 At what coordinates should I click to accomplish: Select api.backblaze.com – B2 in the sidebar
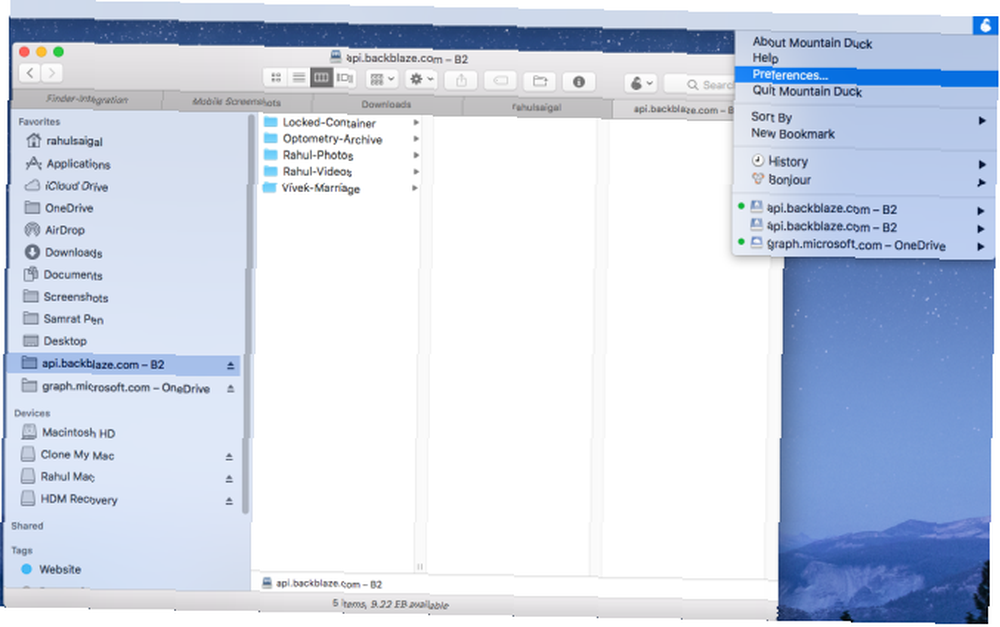tap(123, 364)
